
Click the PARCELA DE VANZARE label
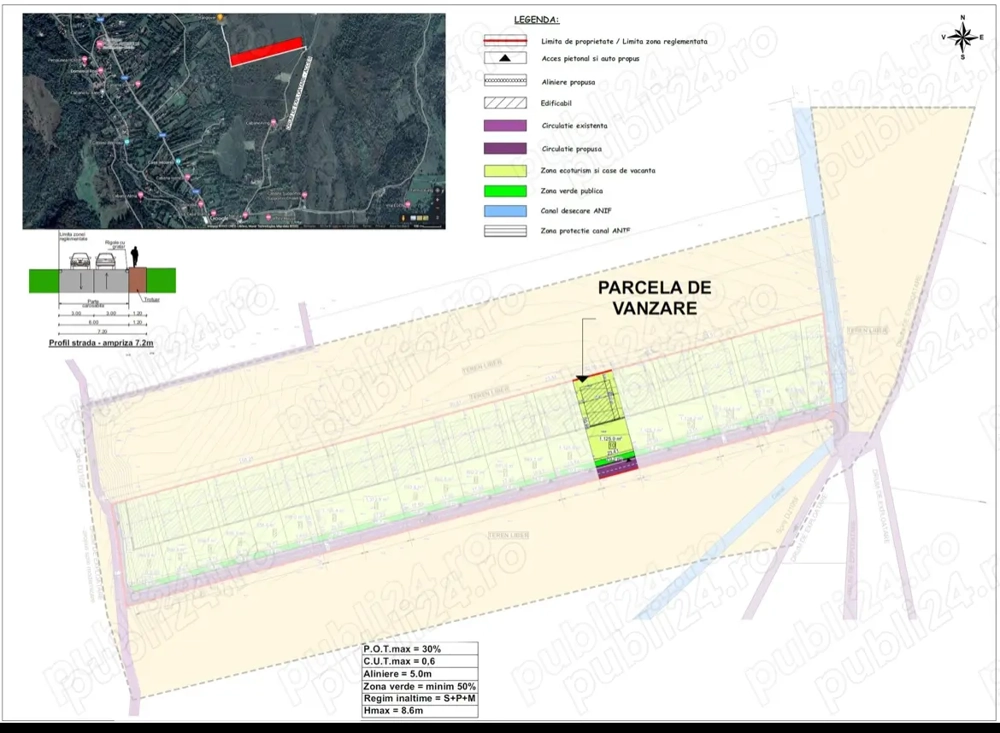[652, 298]
